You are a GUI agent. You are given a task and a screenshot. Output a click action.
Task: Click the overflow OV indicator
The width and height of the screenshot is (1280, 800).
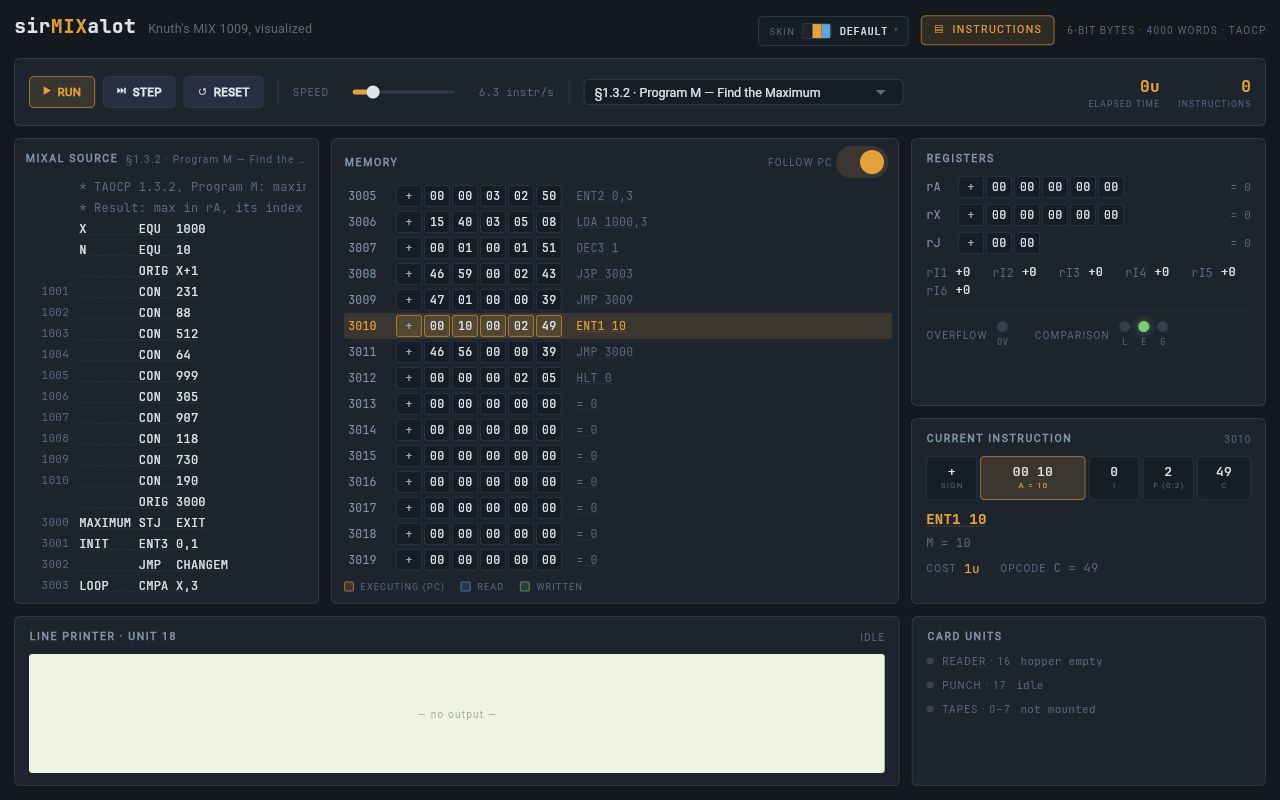pos(1002,327)
